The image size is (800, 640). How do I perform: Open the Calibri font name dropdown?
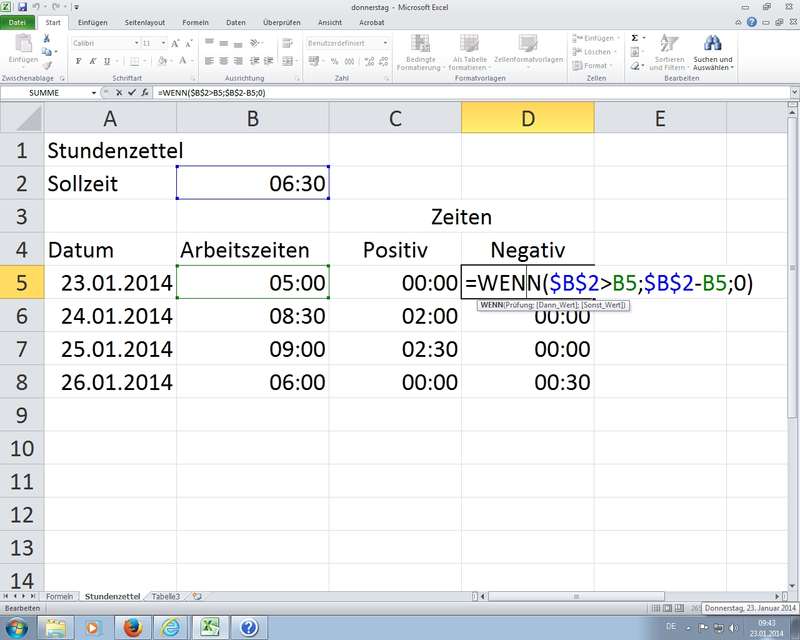coord(137,43)
